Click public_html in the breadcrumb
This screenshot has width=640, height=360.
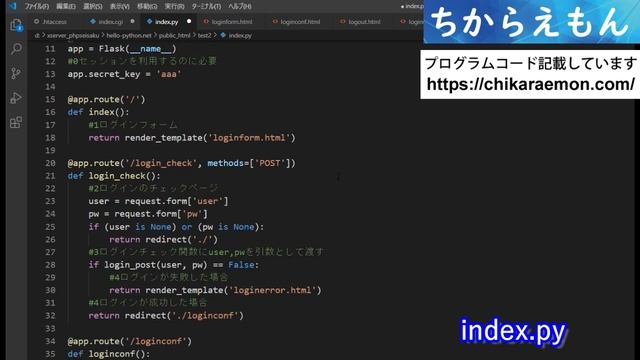pyautogui.click(x=174, y=36)
